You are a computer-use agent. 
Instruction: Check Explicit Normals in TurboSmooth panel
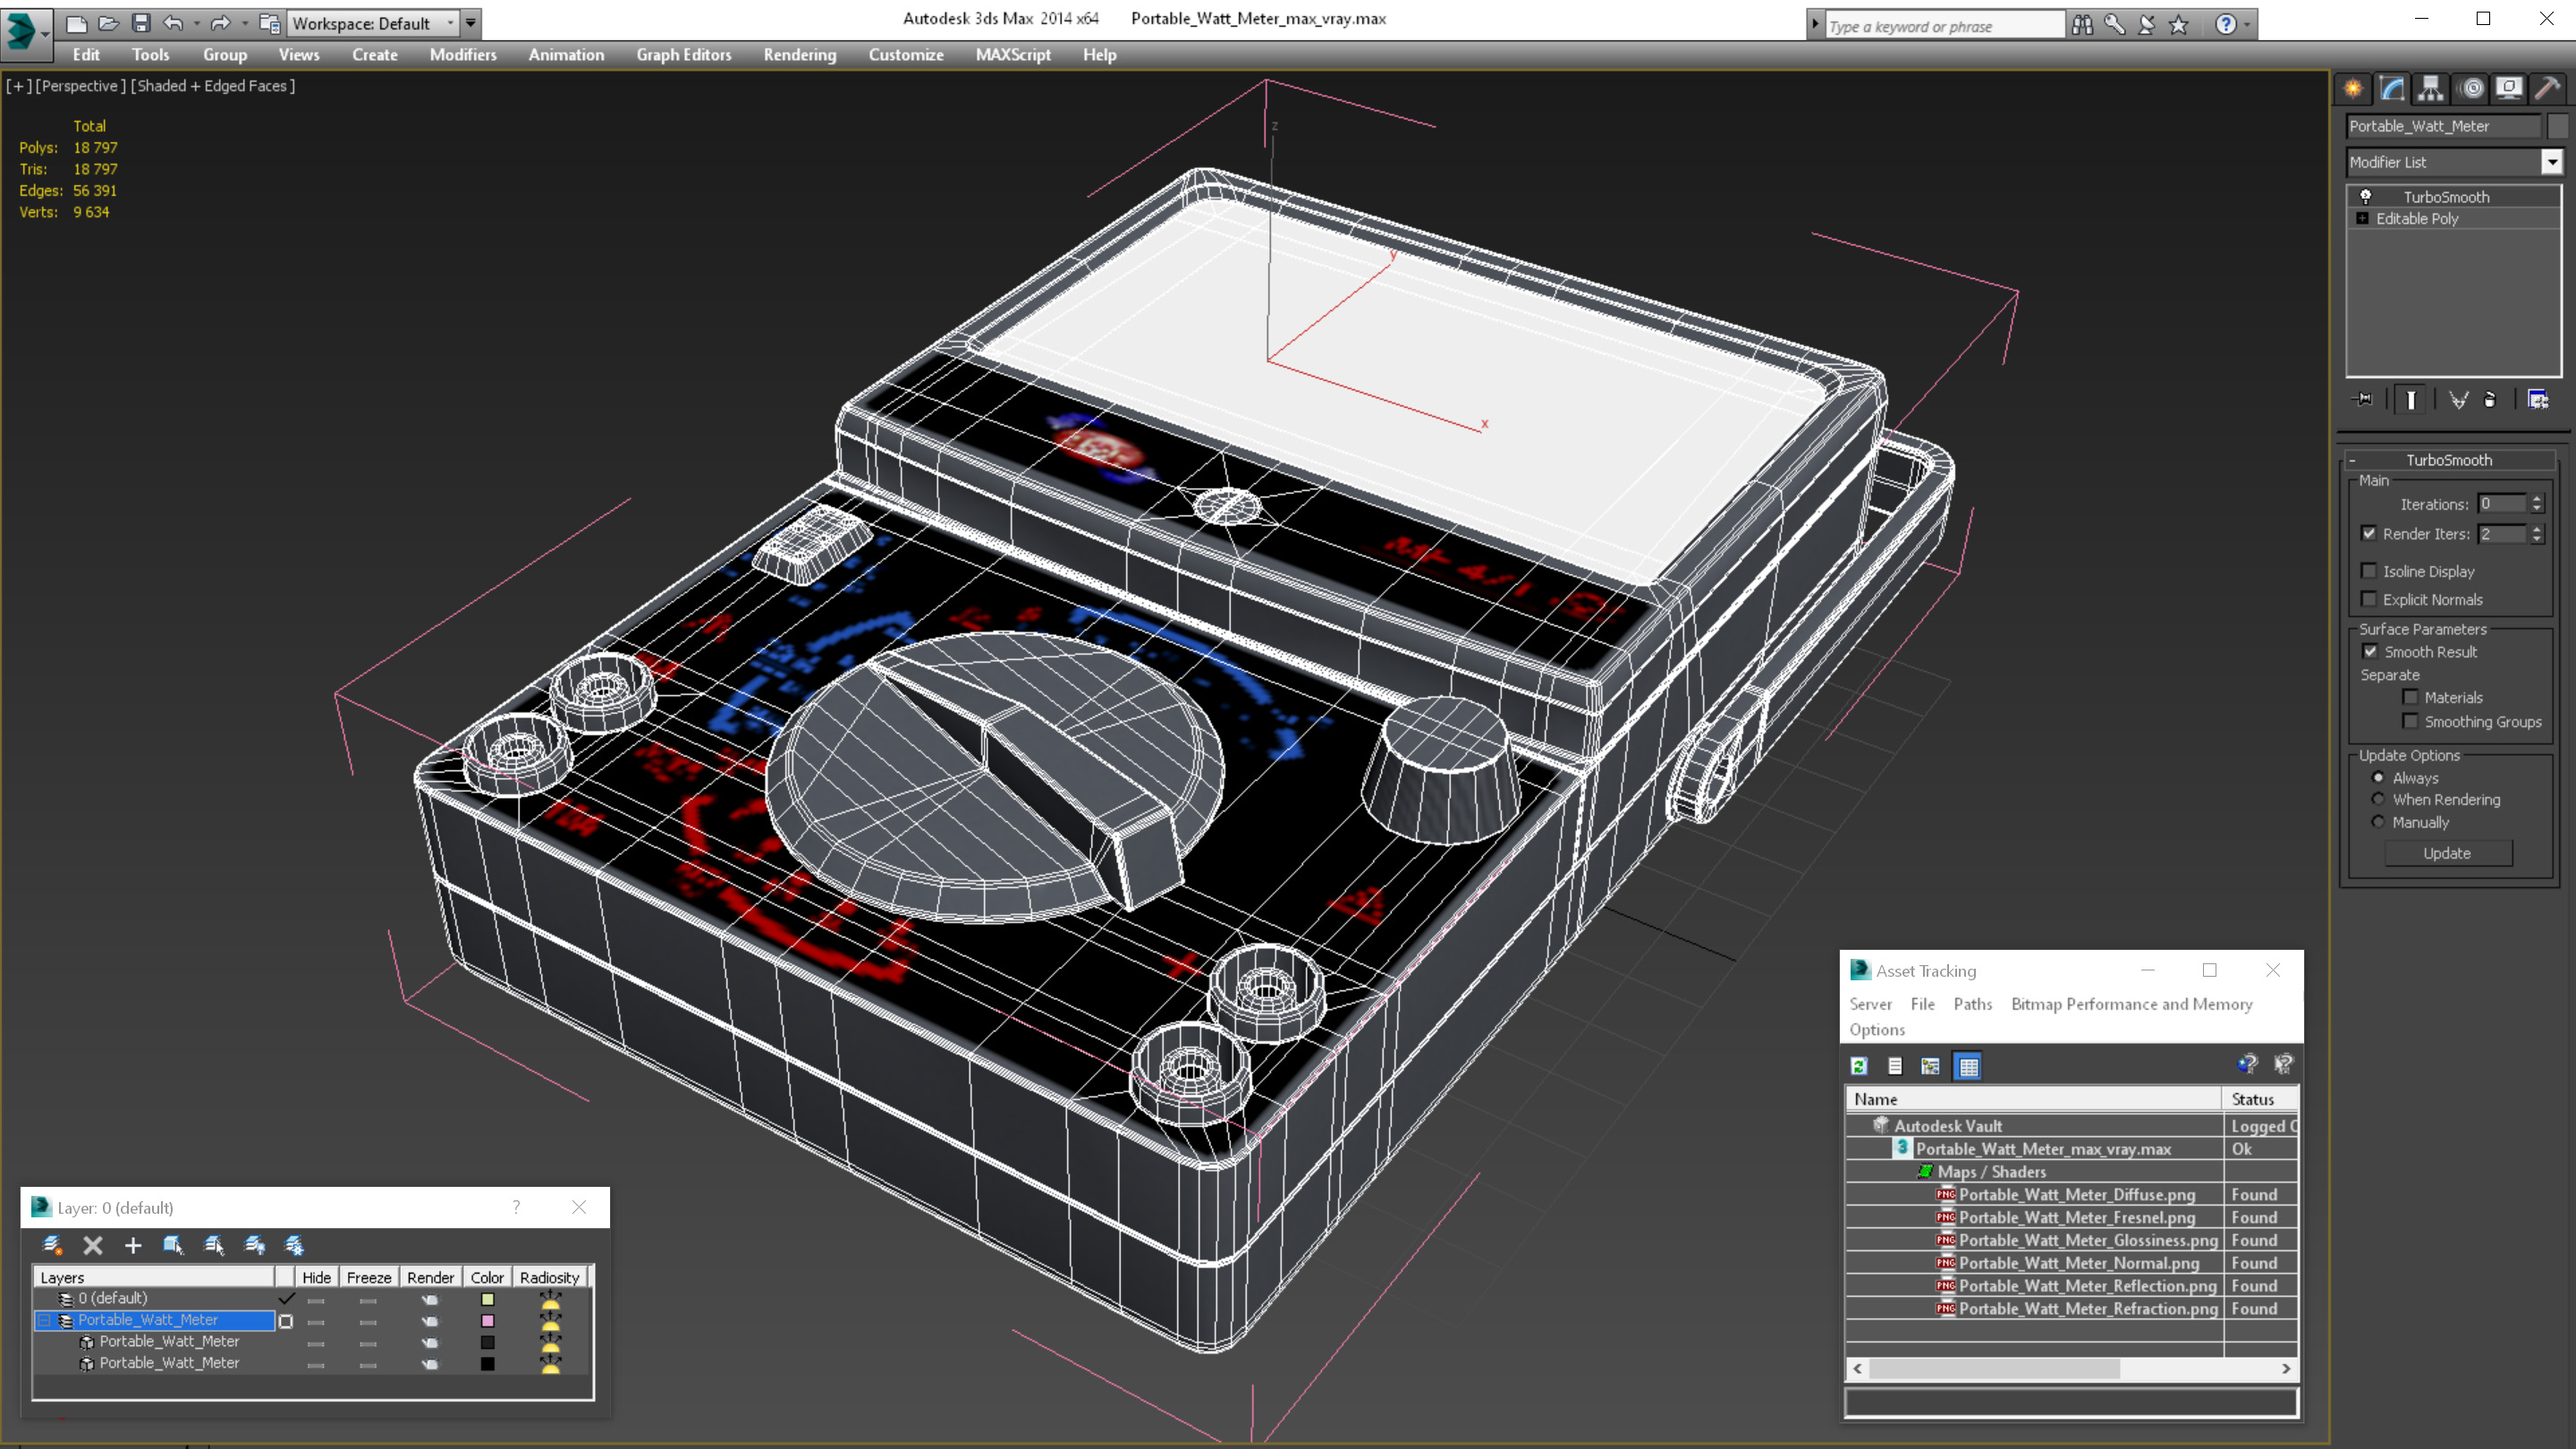pos(2369,598)
